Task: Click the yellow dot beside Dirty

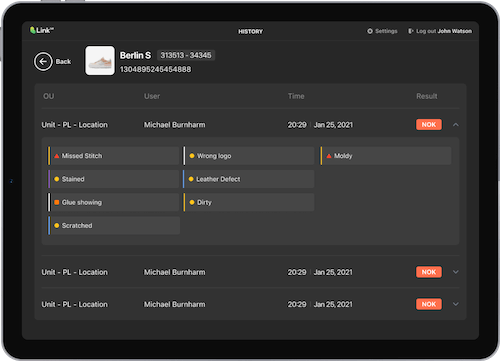Action: pos(192,202)
